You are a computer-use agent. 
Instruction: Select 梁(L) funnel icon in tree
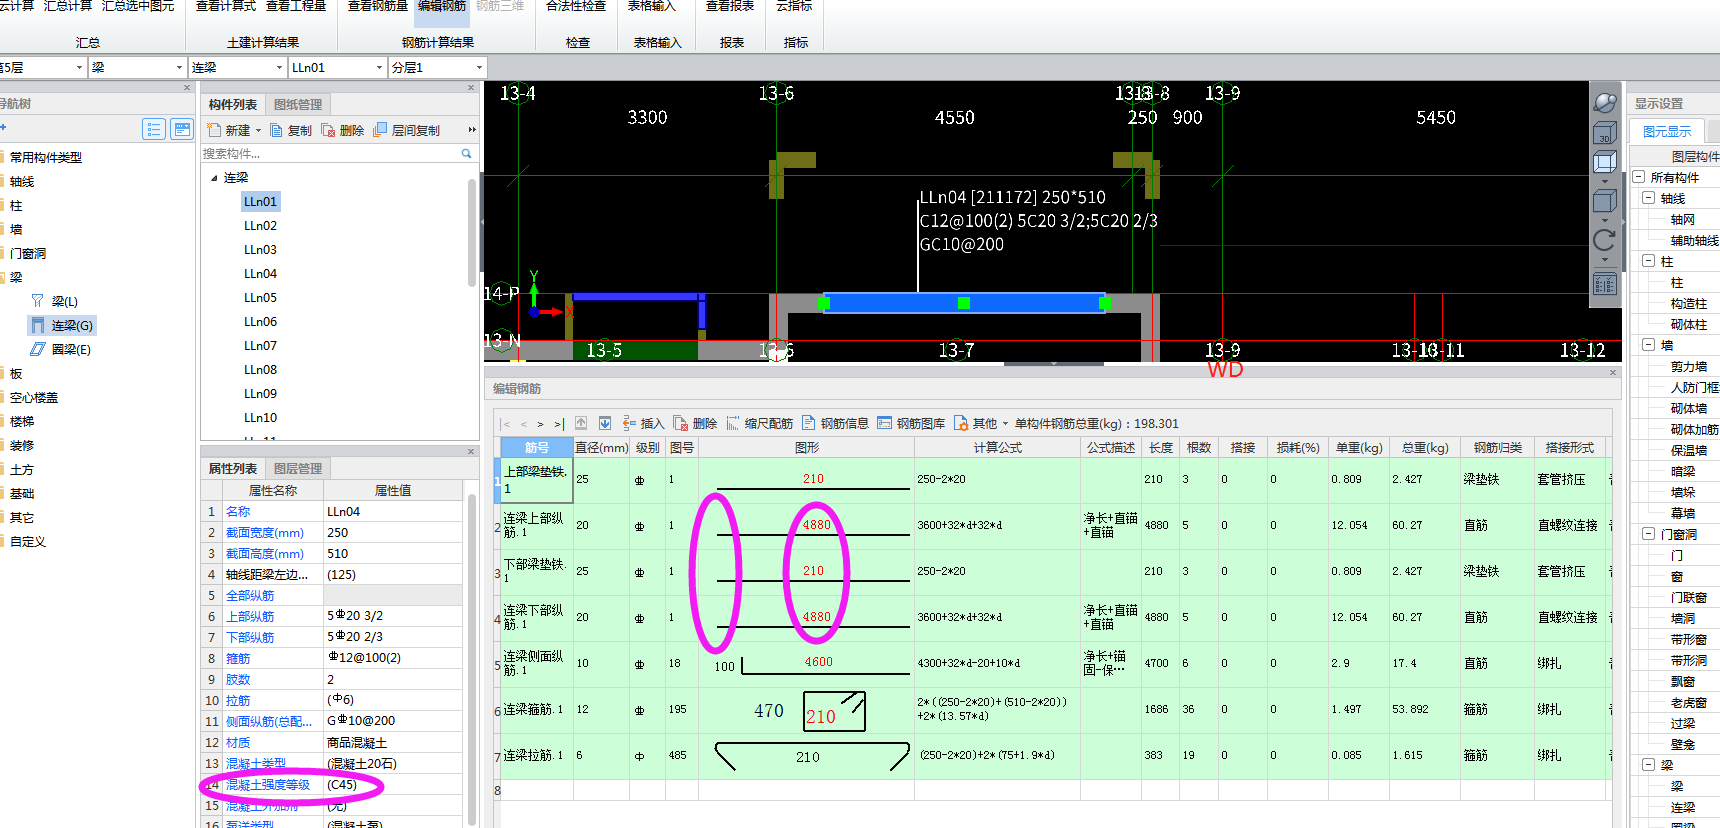pyautogui.click(x=38, y=301)
